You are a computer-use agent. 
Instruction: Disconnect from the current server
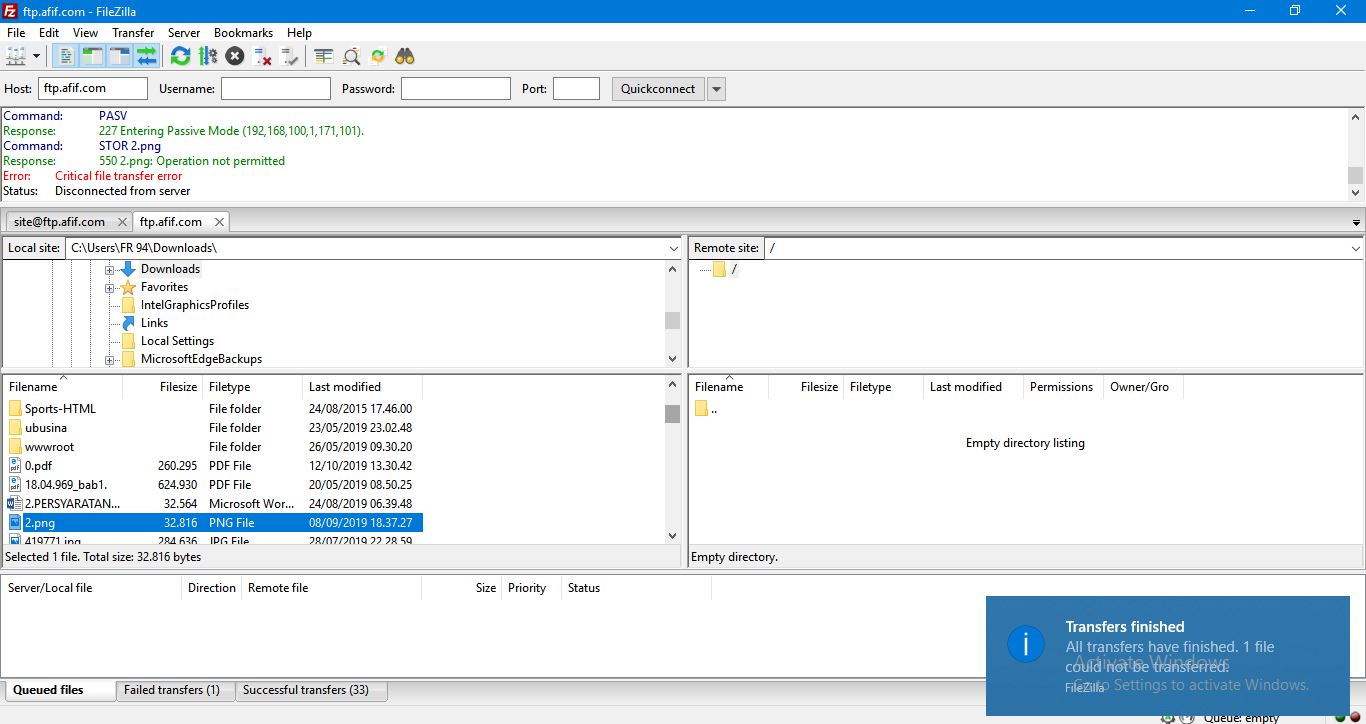(x=262, y=56)
